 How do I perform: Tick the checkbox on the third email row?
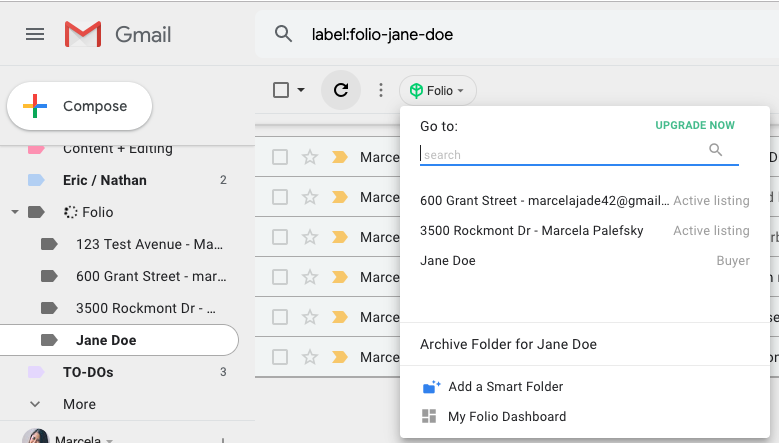point(280,237)
